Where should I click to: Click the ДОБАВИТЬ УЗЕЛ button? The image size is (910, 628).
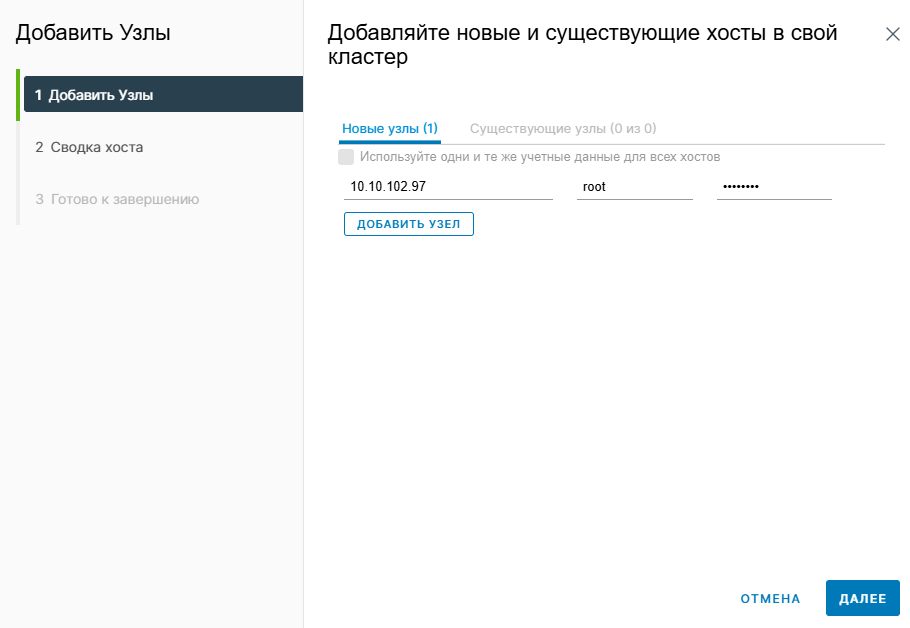pos(409,224)
